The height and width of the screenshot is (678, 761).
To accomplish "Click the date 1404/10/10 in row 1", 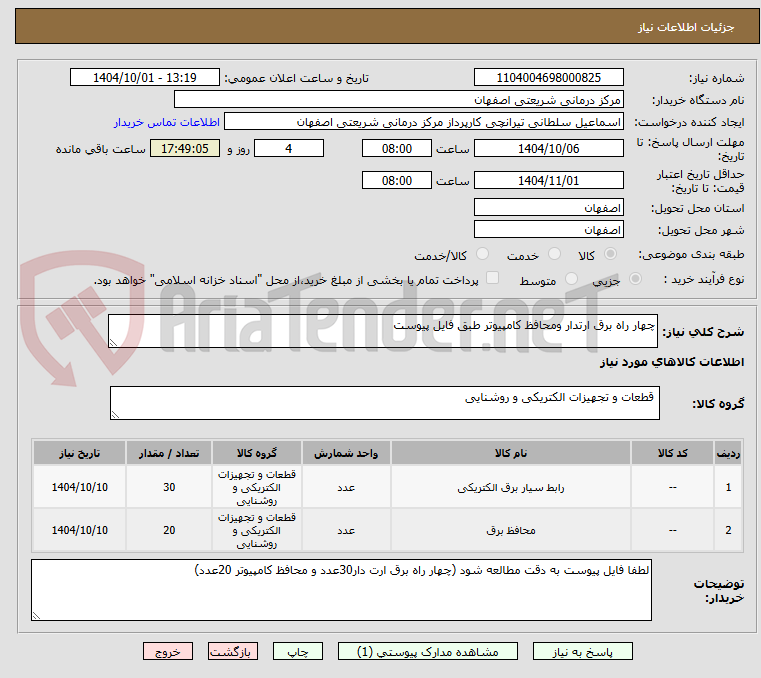I will click(80, 487).
